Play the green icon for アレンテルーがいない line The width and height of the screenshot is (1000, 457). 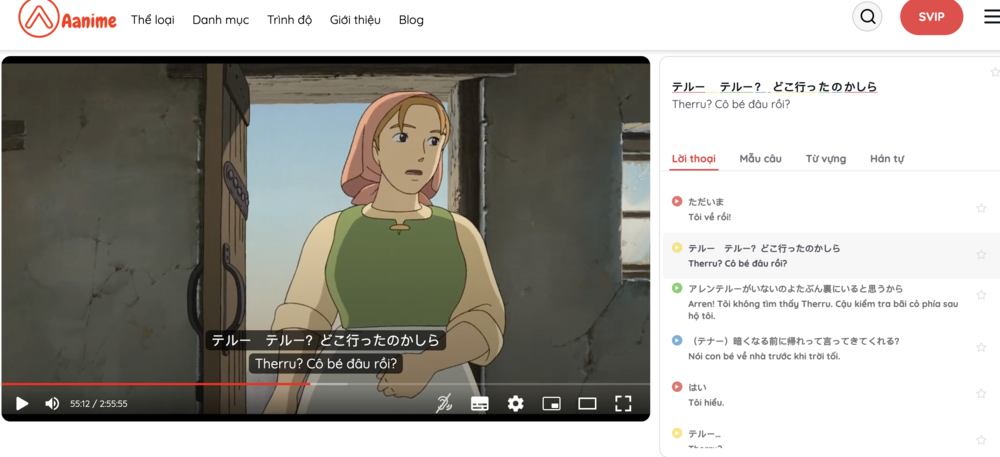677,288
